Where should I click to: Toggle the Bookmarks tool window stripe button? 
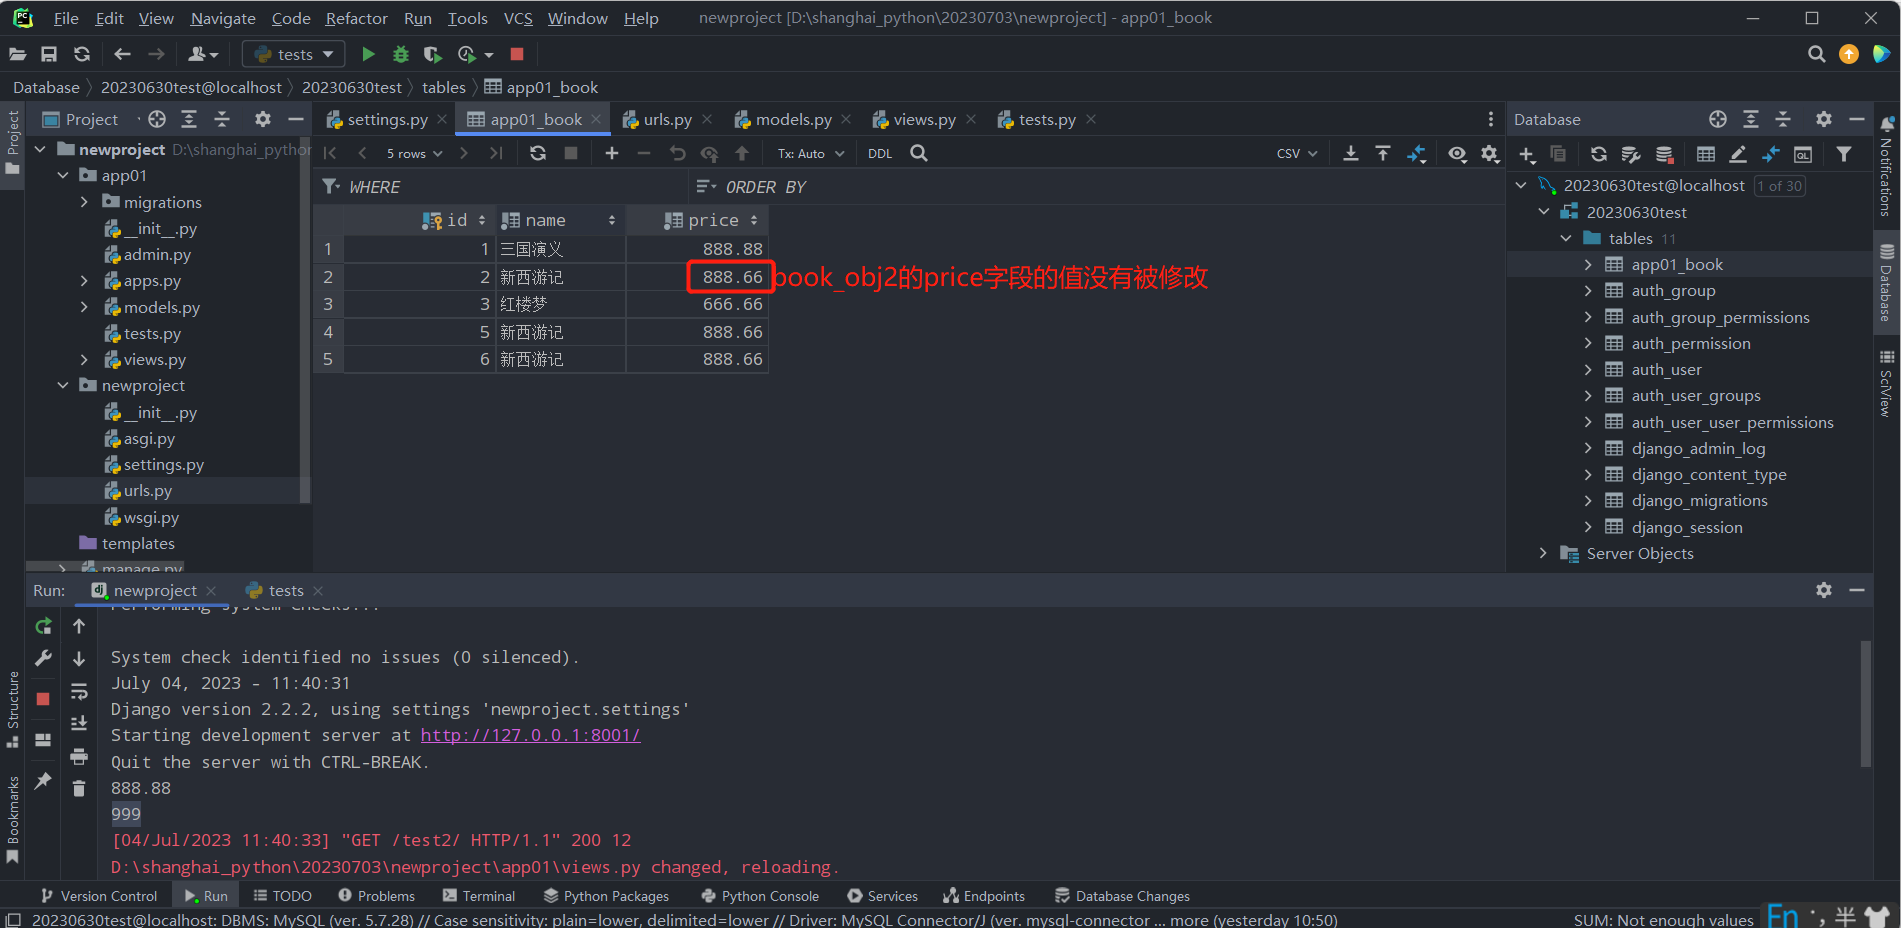13,819
